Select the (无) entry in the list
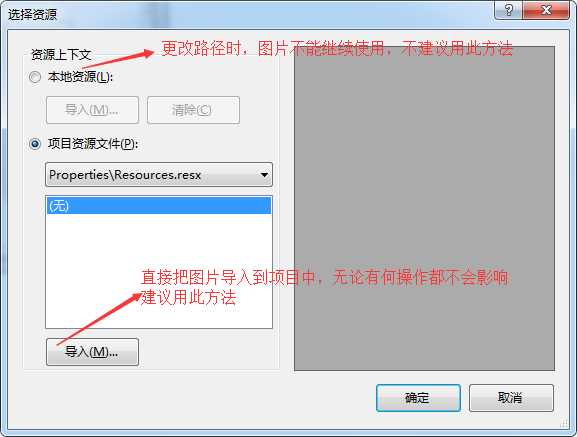 [x=159, y=206]
